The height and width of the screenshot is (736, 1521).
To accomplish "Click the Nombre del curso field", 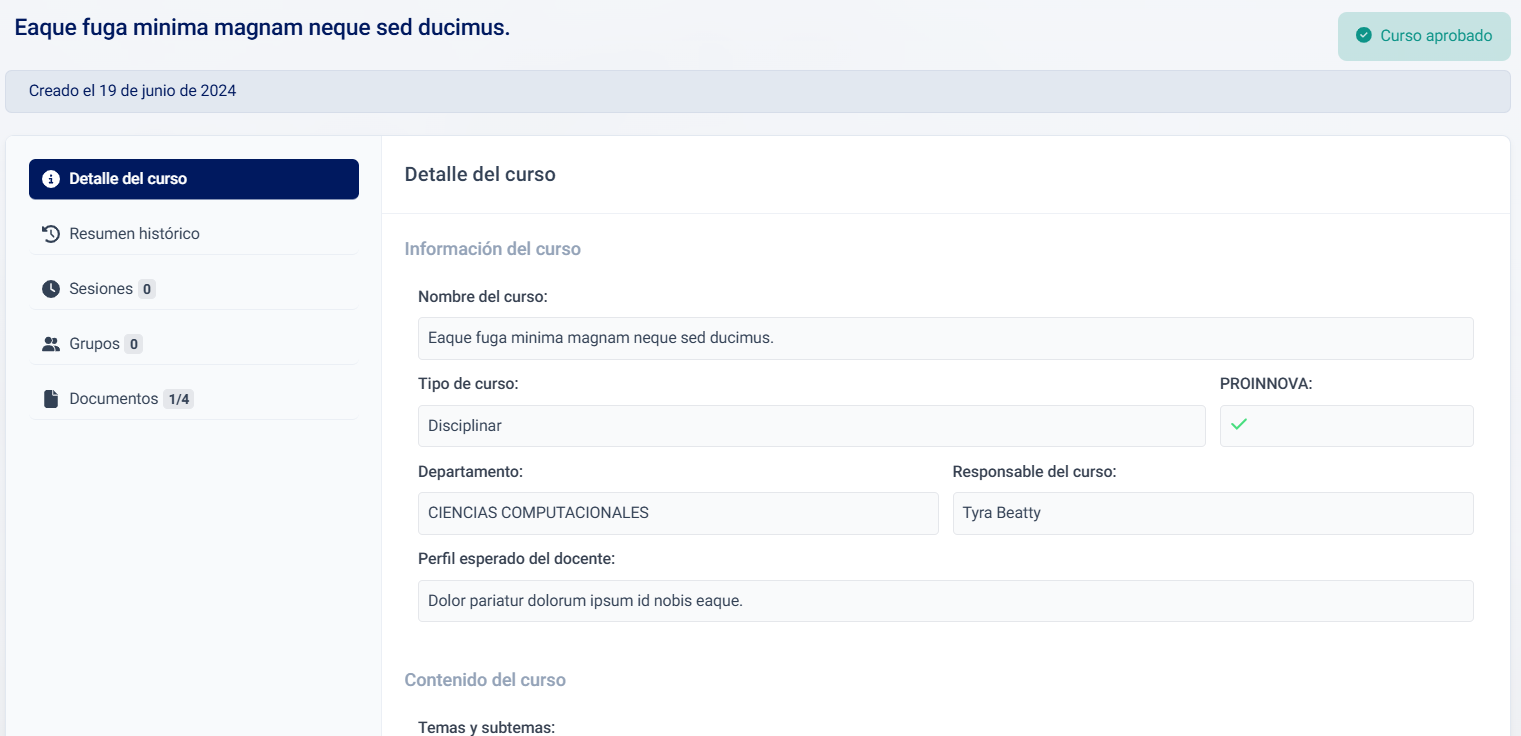I will tap(945, 338).
